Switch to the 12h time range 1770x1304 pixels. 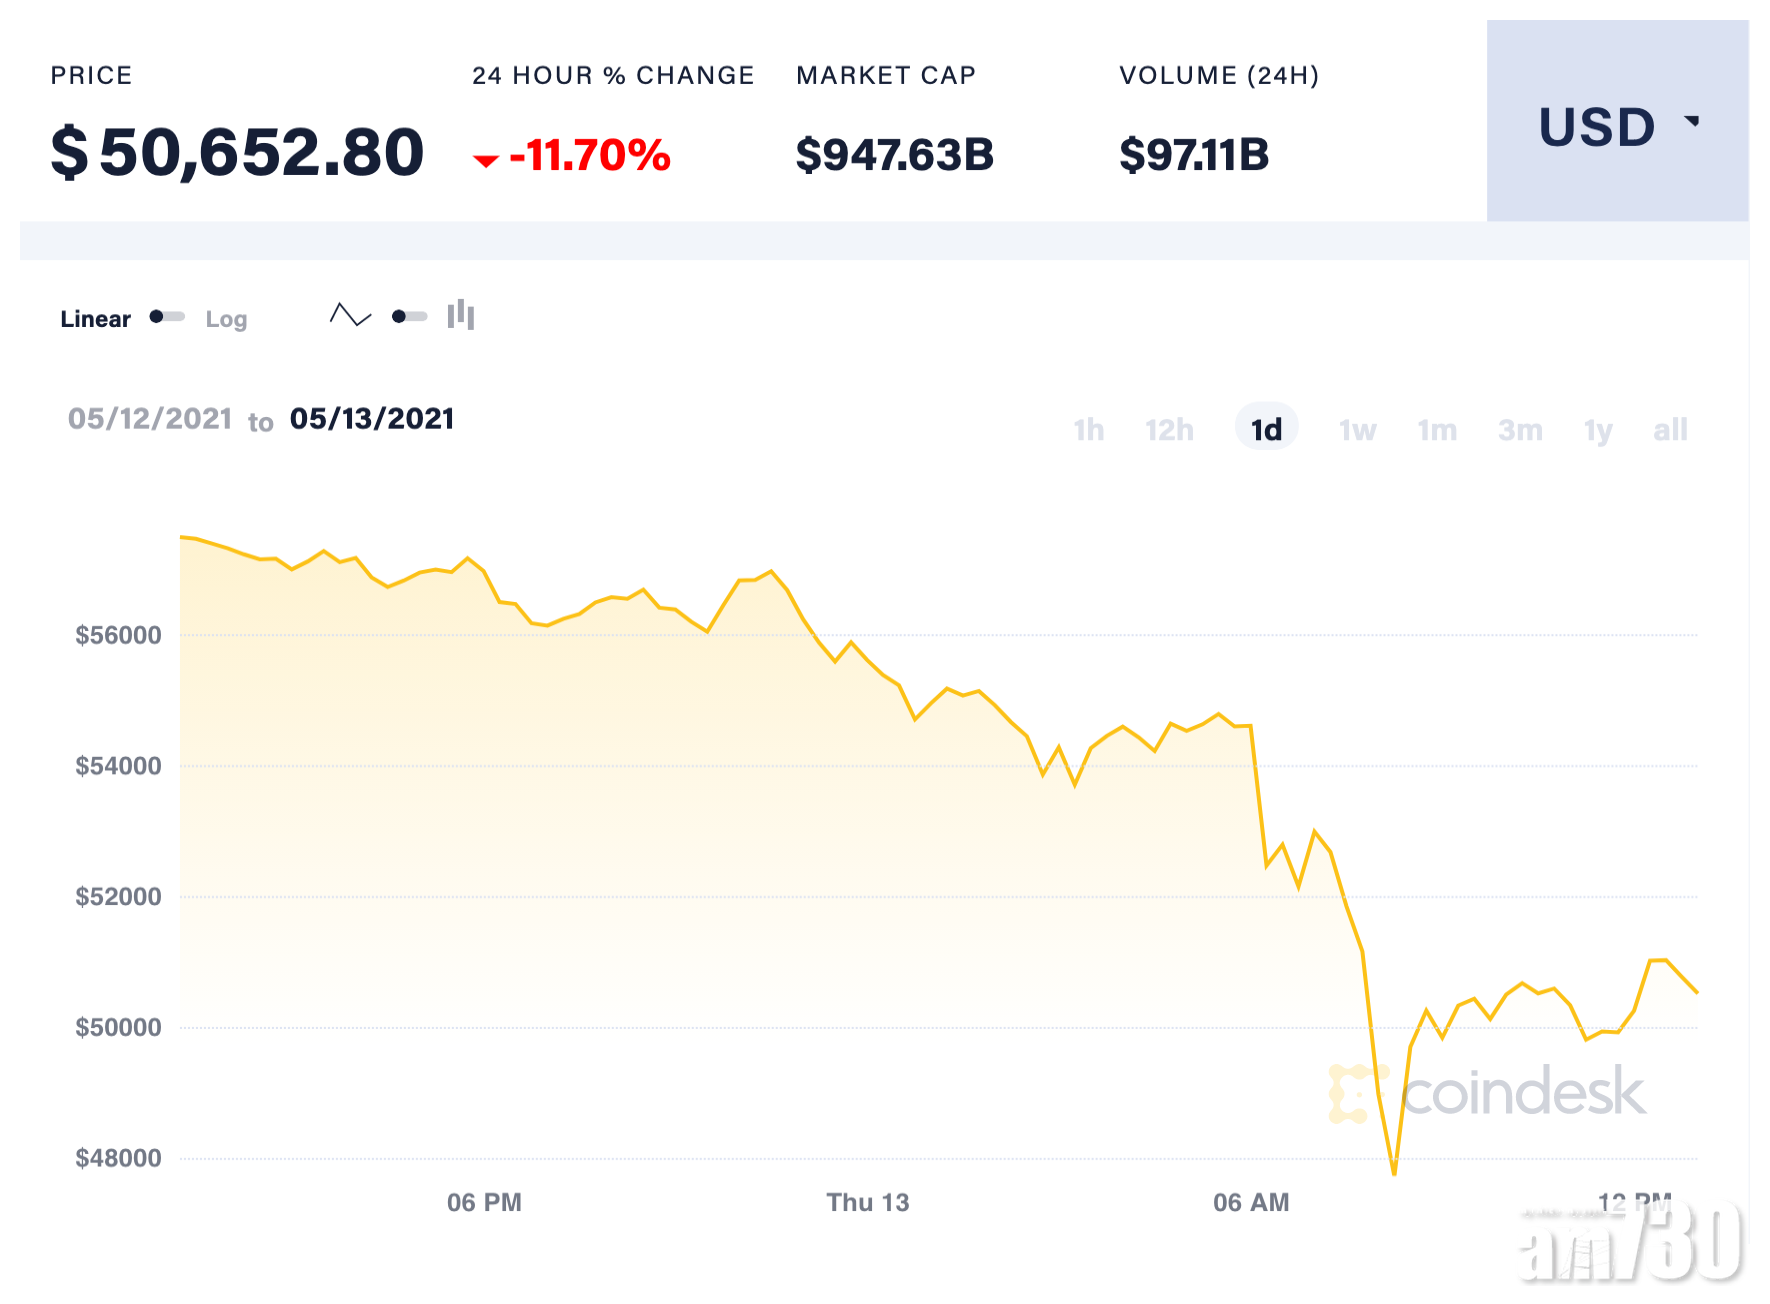click(x=1169, y=430)
